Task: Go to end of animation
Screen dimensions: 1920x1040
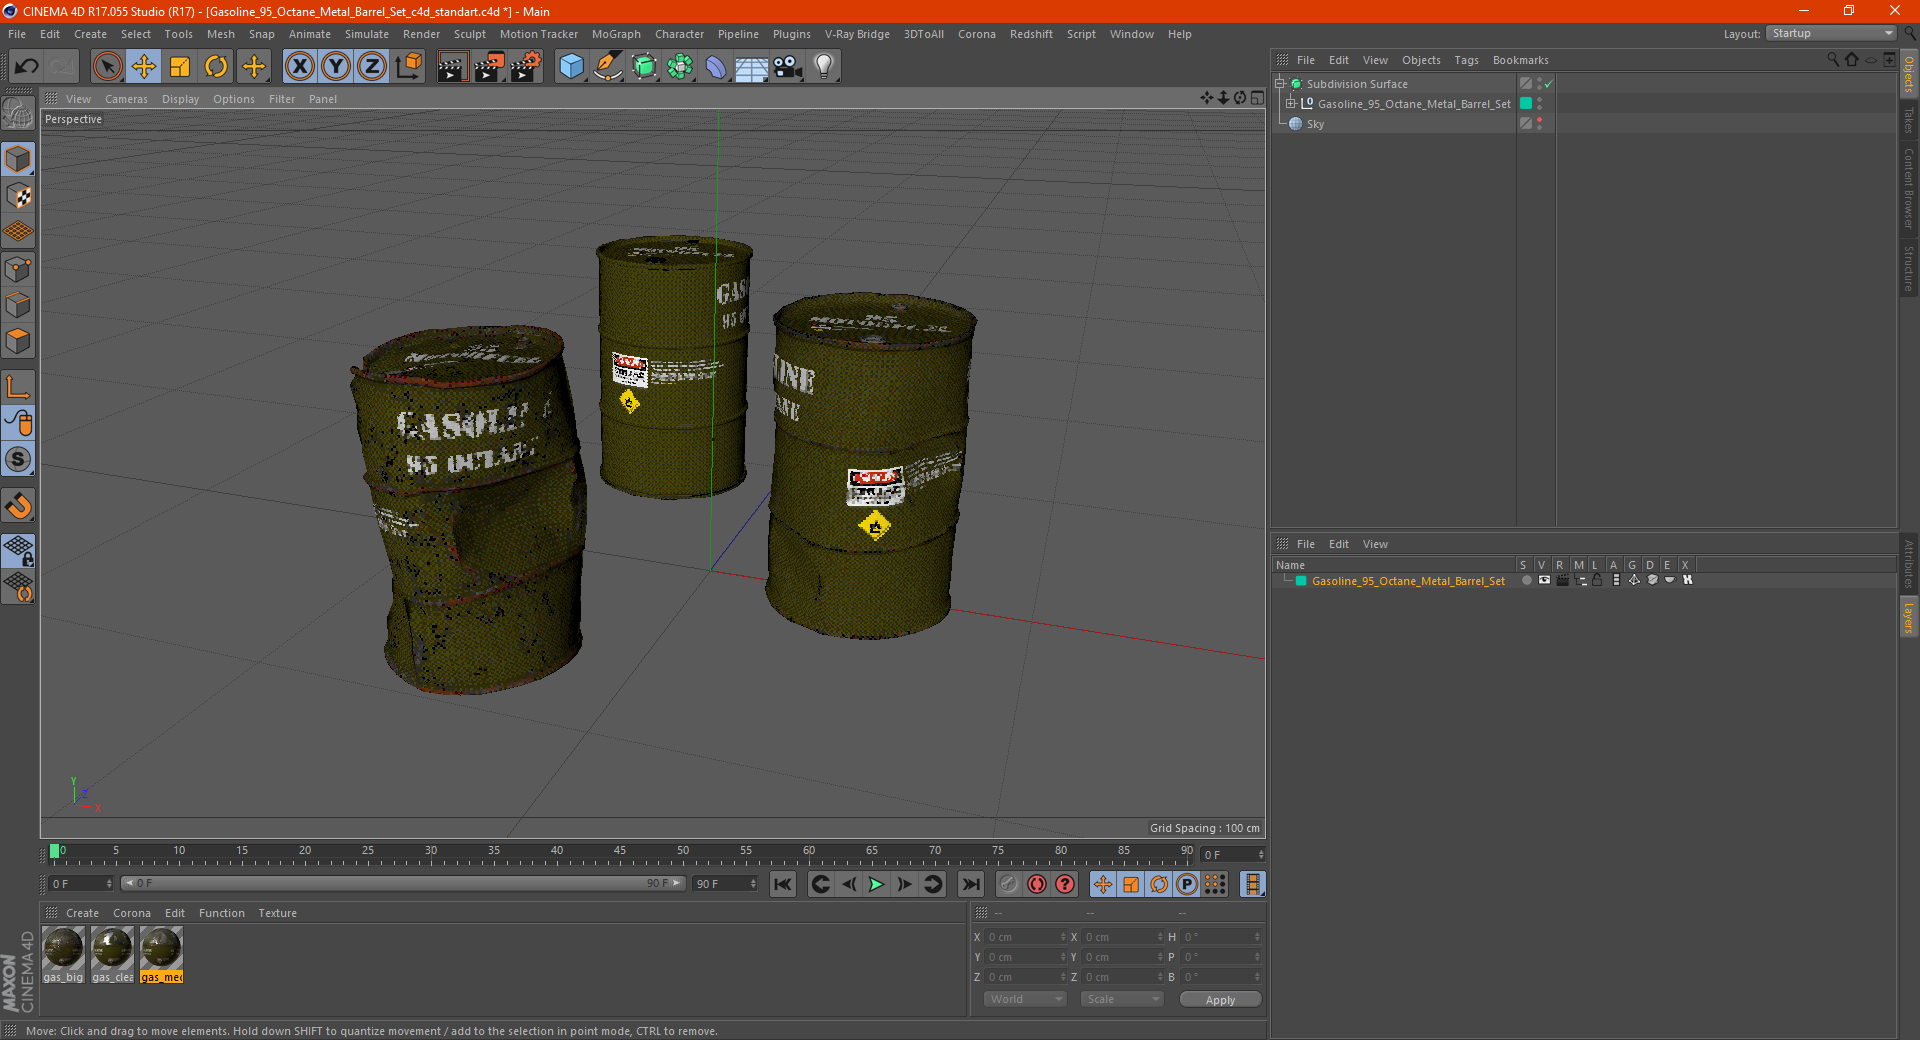Action: (970, 884)
